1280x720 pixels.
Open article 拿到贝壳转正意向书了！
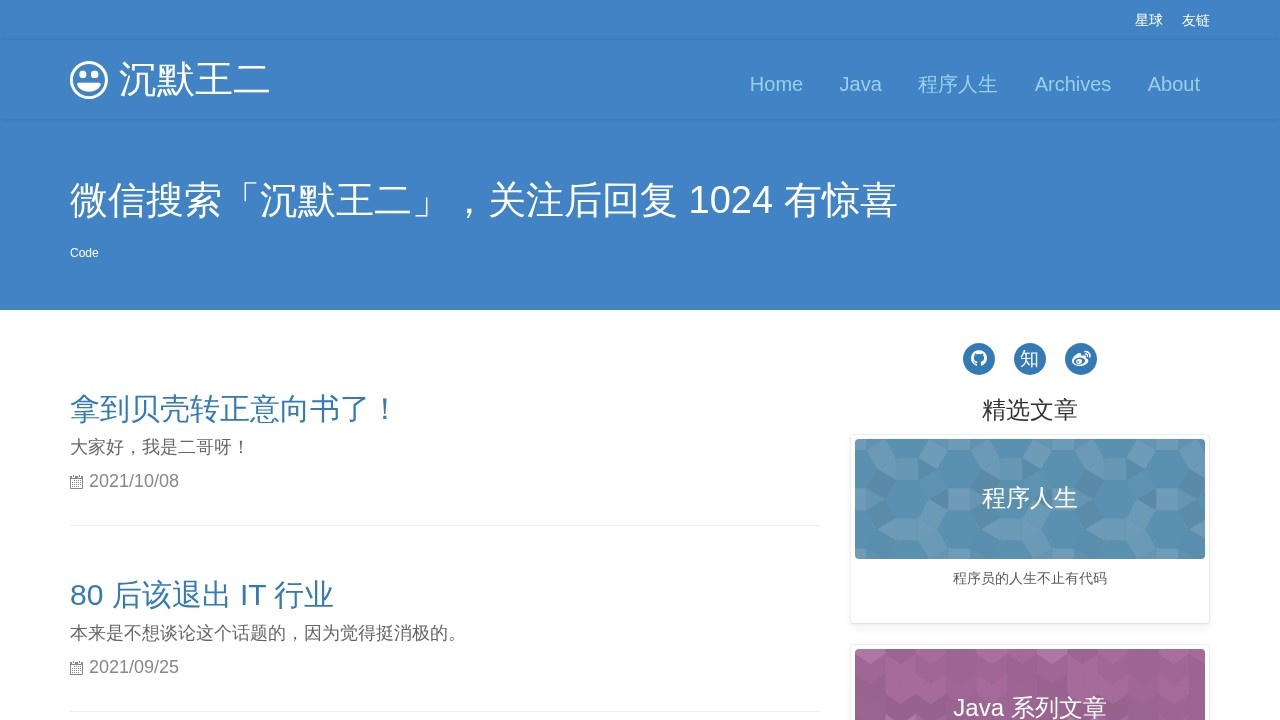tap(234, 409)
